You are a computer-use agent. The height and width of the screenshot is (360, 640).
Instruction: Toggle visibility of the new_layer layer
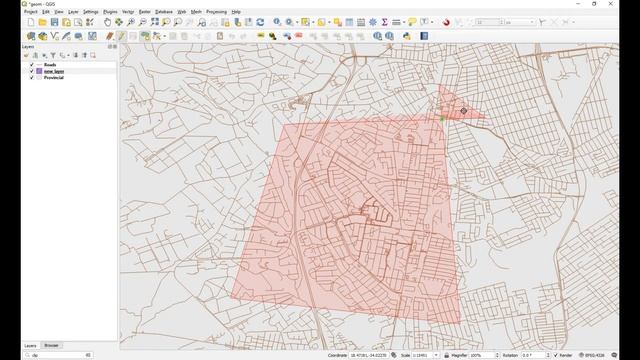[32, 71]
